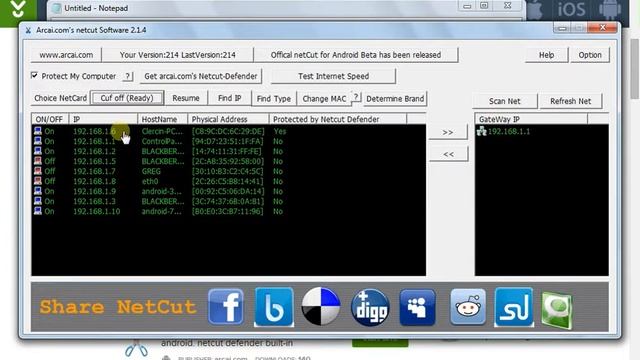Share via the Reddit icon
Screen dimensions: 640x360
click(x=468, y=307)
